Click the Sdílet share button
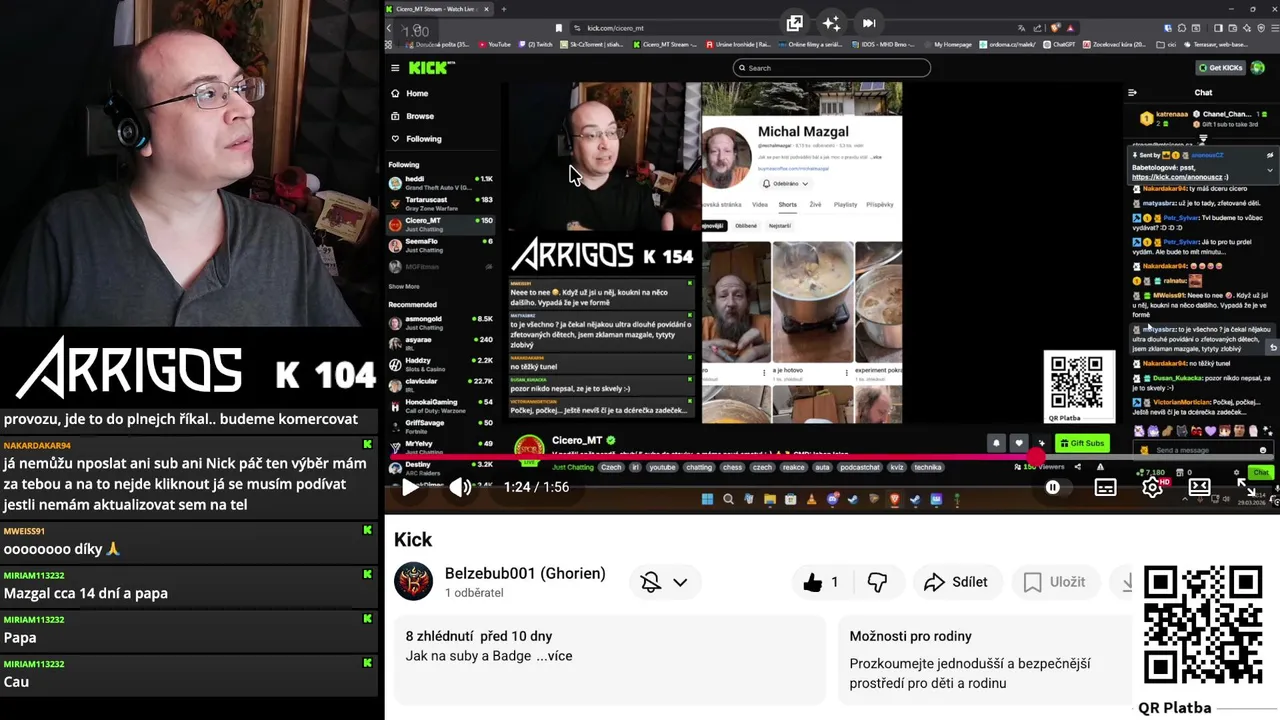Screen dimensions: 1280x720 click(956, 582)
